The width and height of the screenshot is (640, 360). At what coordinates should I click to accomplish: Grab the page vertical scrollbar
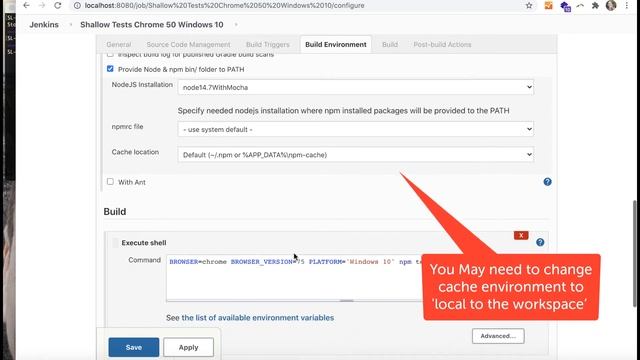635,253
